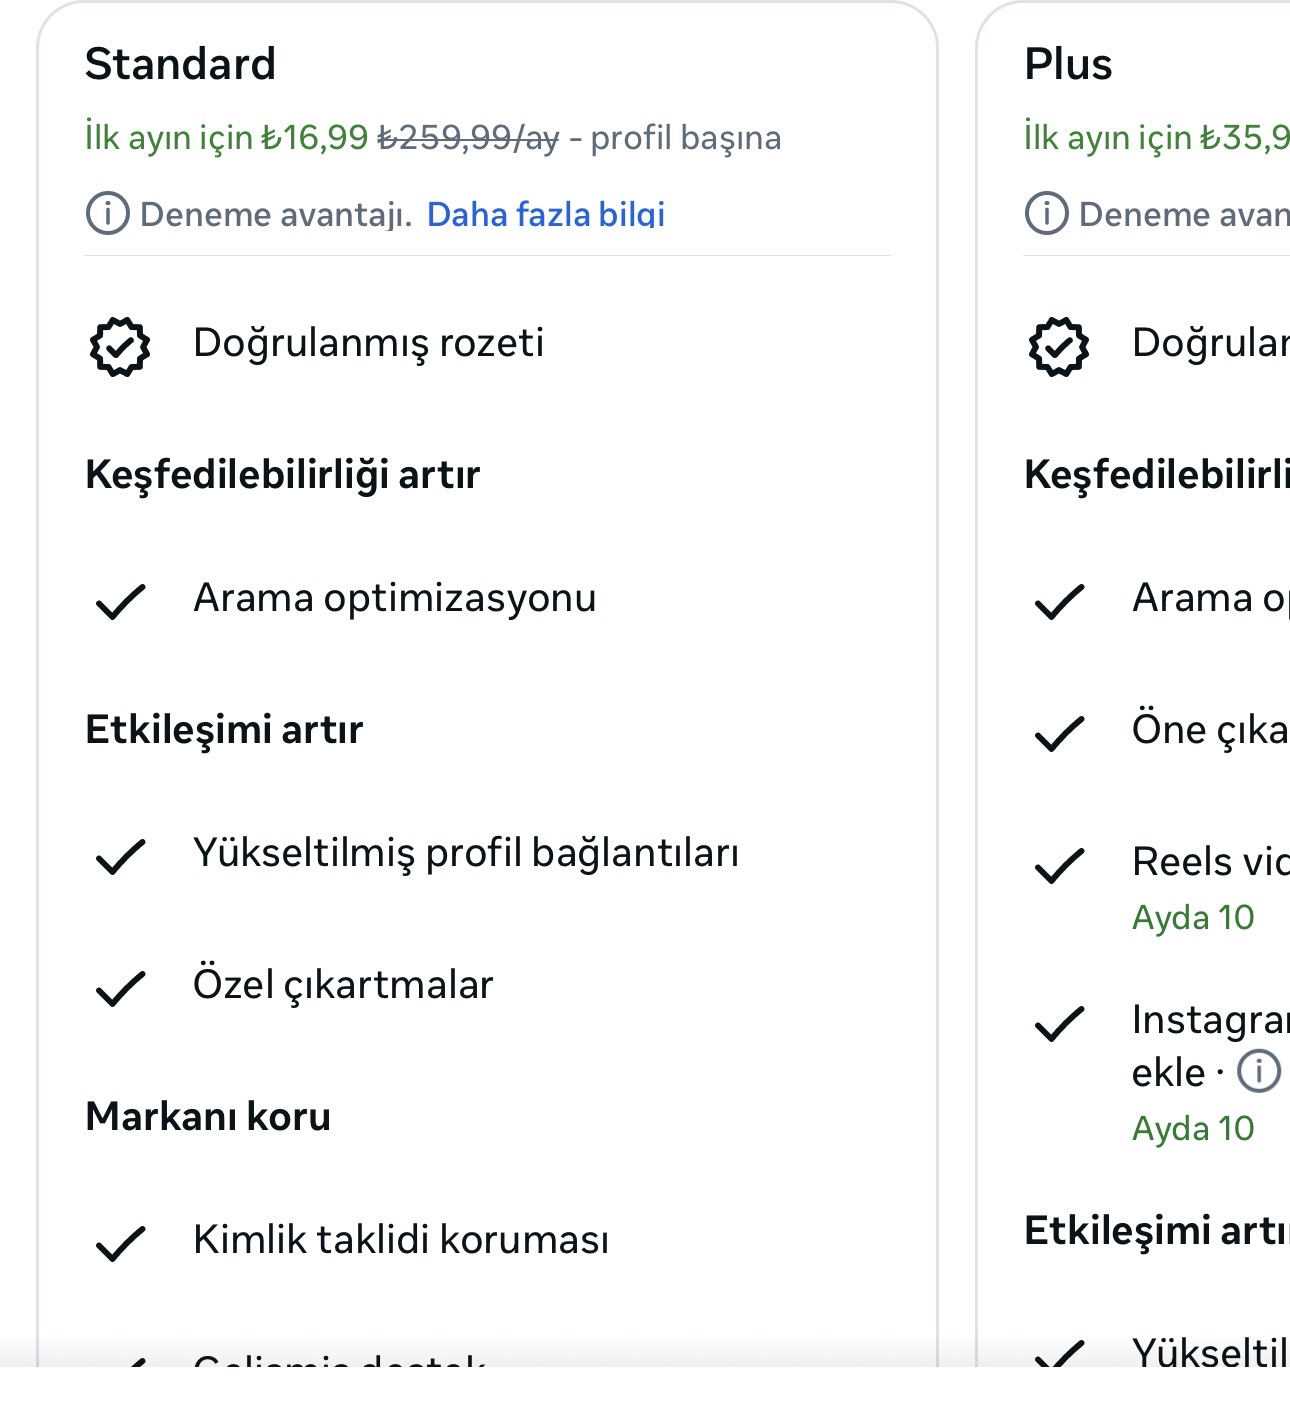
Task: Click checkmark beside Öne çıka feature in Plus
Action: click(x=1059, y=733)
